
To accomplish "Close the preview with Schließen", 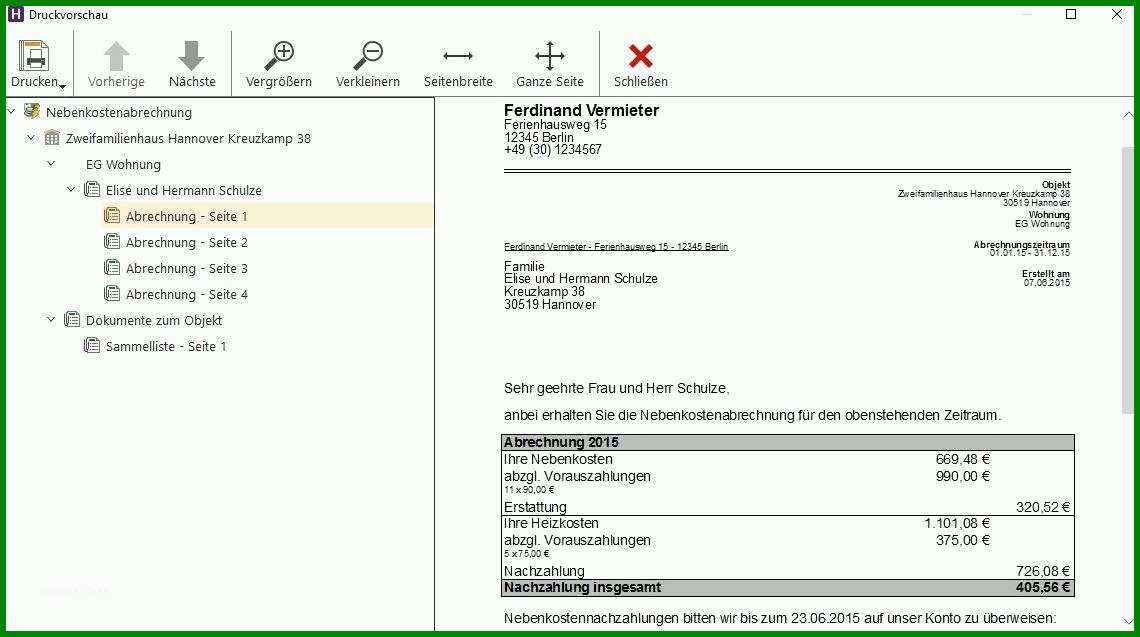I will (x=641, y=64).
